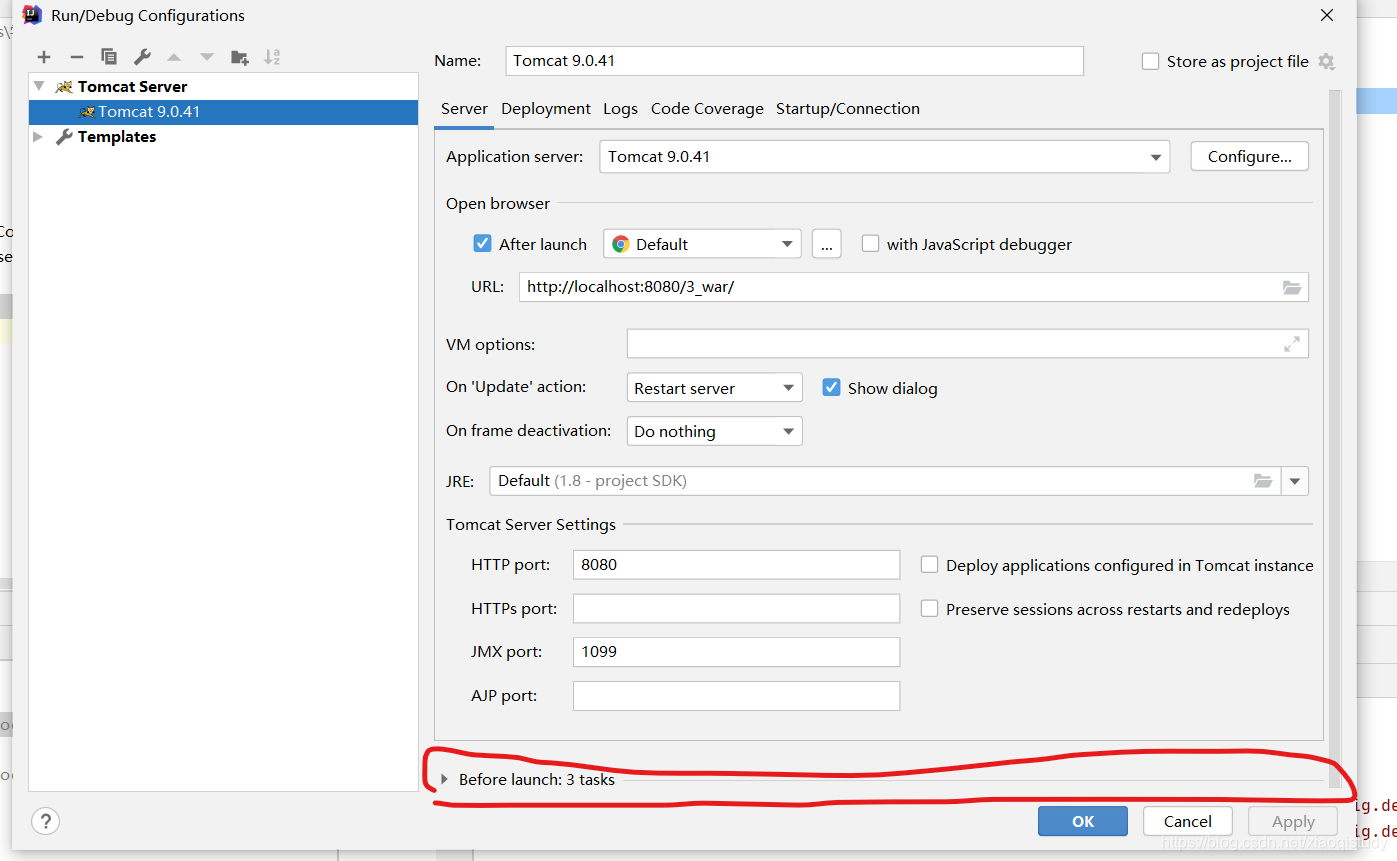Open edit templates wrench icon in toolbar
Image resolution: width=1397 pixels, height=861 pixels.
(142, 57)
